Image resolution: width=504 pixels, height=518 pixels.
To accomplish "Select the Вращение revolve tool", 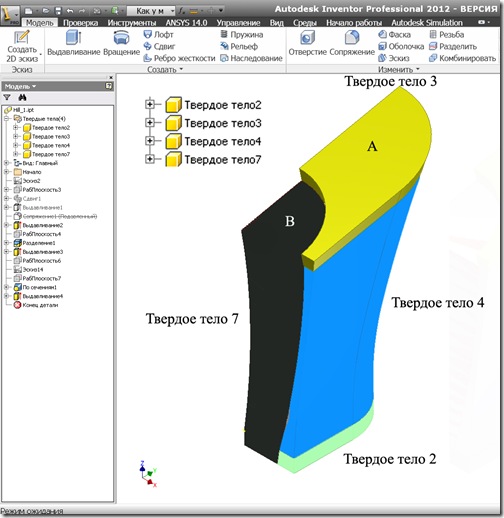I will point(121,43).
